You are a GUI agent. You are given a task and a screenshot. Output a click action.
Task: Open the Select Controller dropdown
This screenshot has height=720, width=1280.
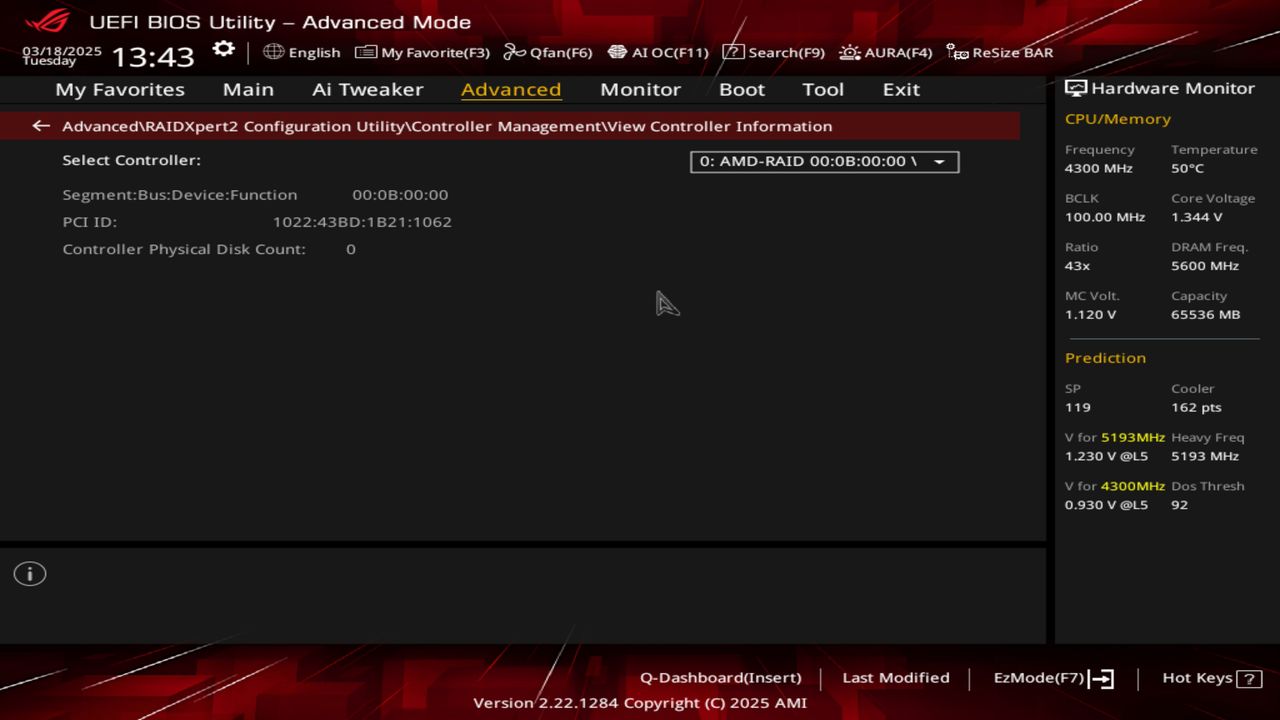click(824, 161)
